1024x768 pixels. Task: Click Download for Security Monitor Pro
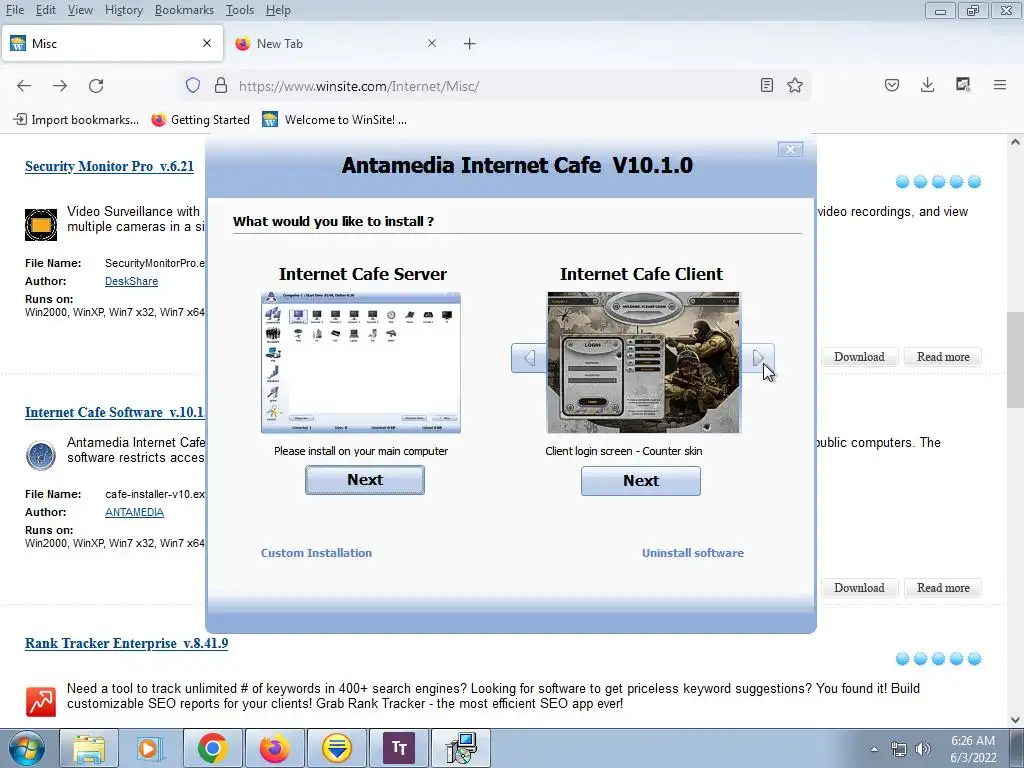tap(859, 357)
